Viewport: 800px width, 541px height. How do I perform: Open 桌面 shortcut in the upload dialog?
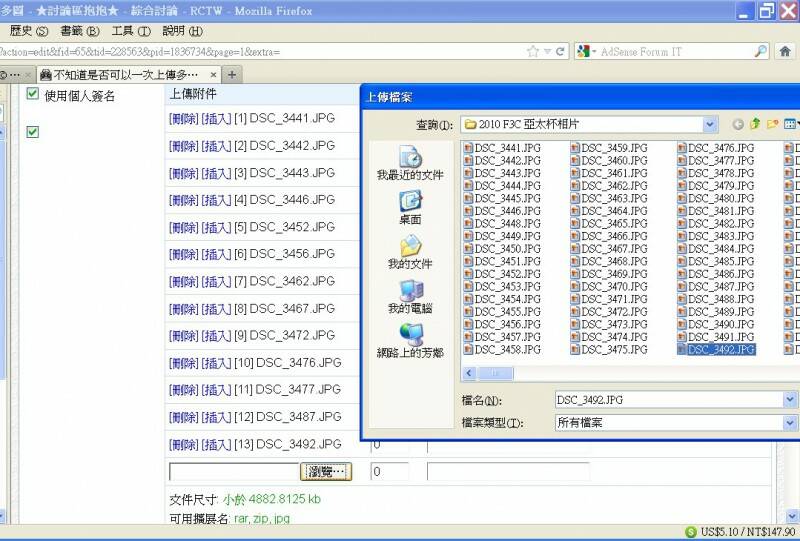410,208
